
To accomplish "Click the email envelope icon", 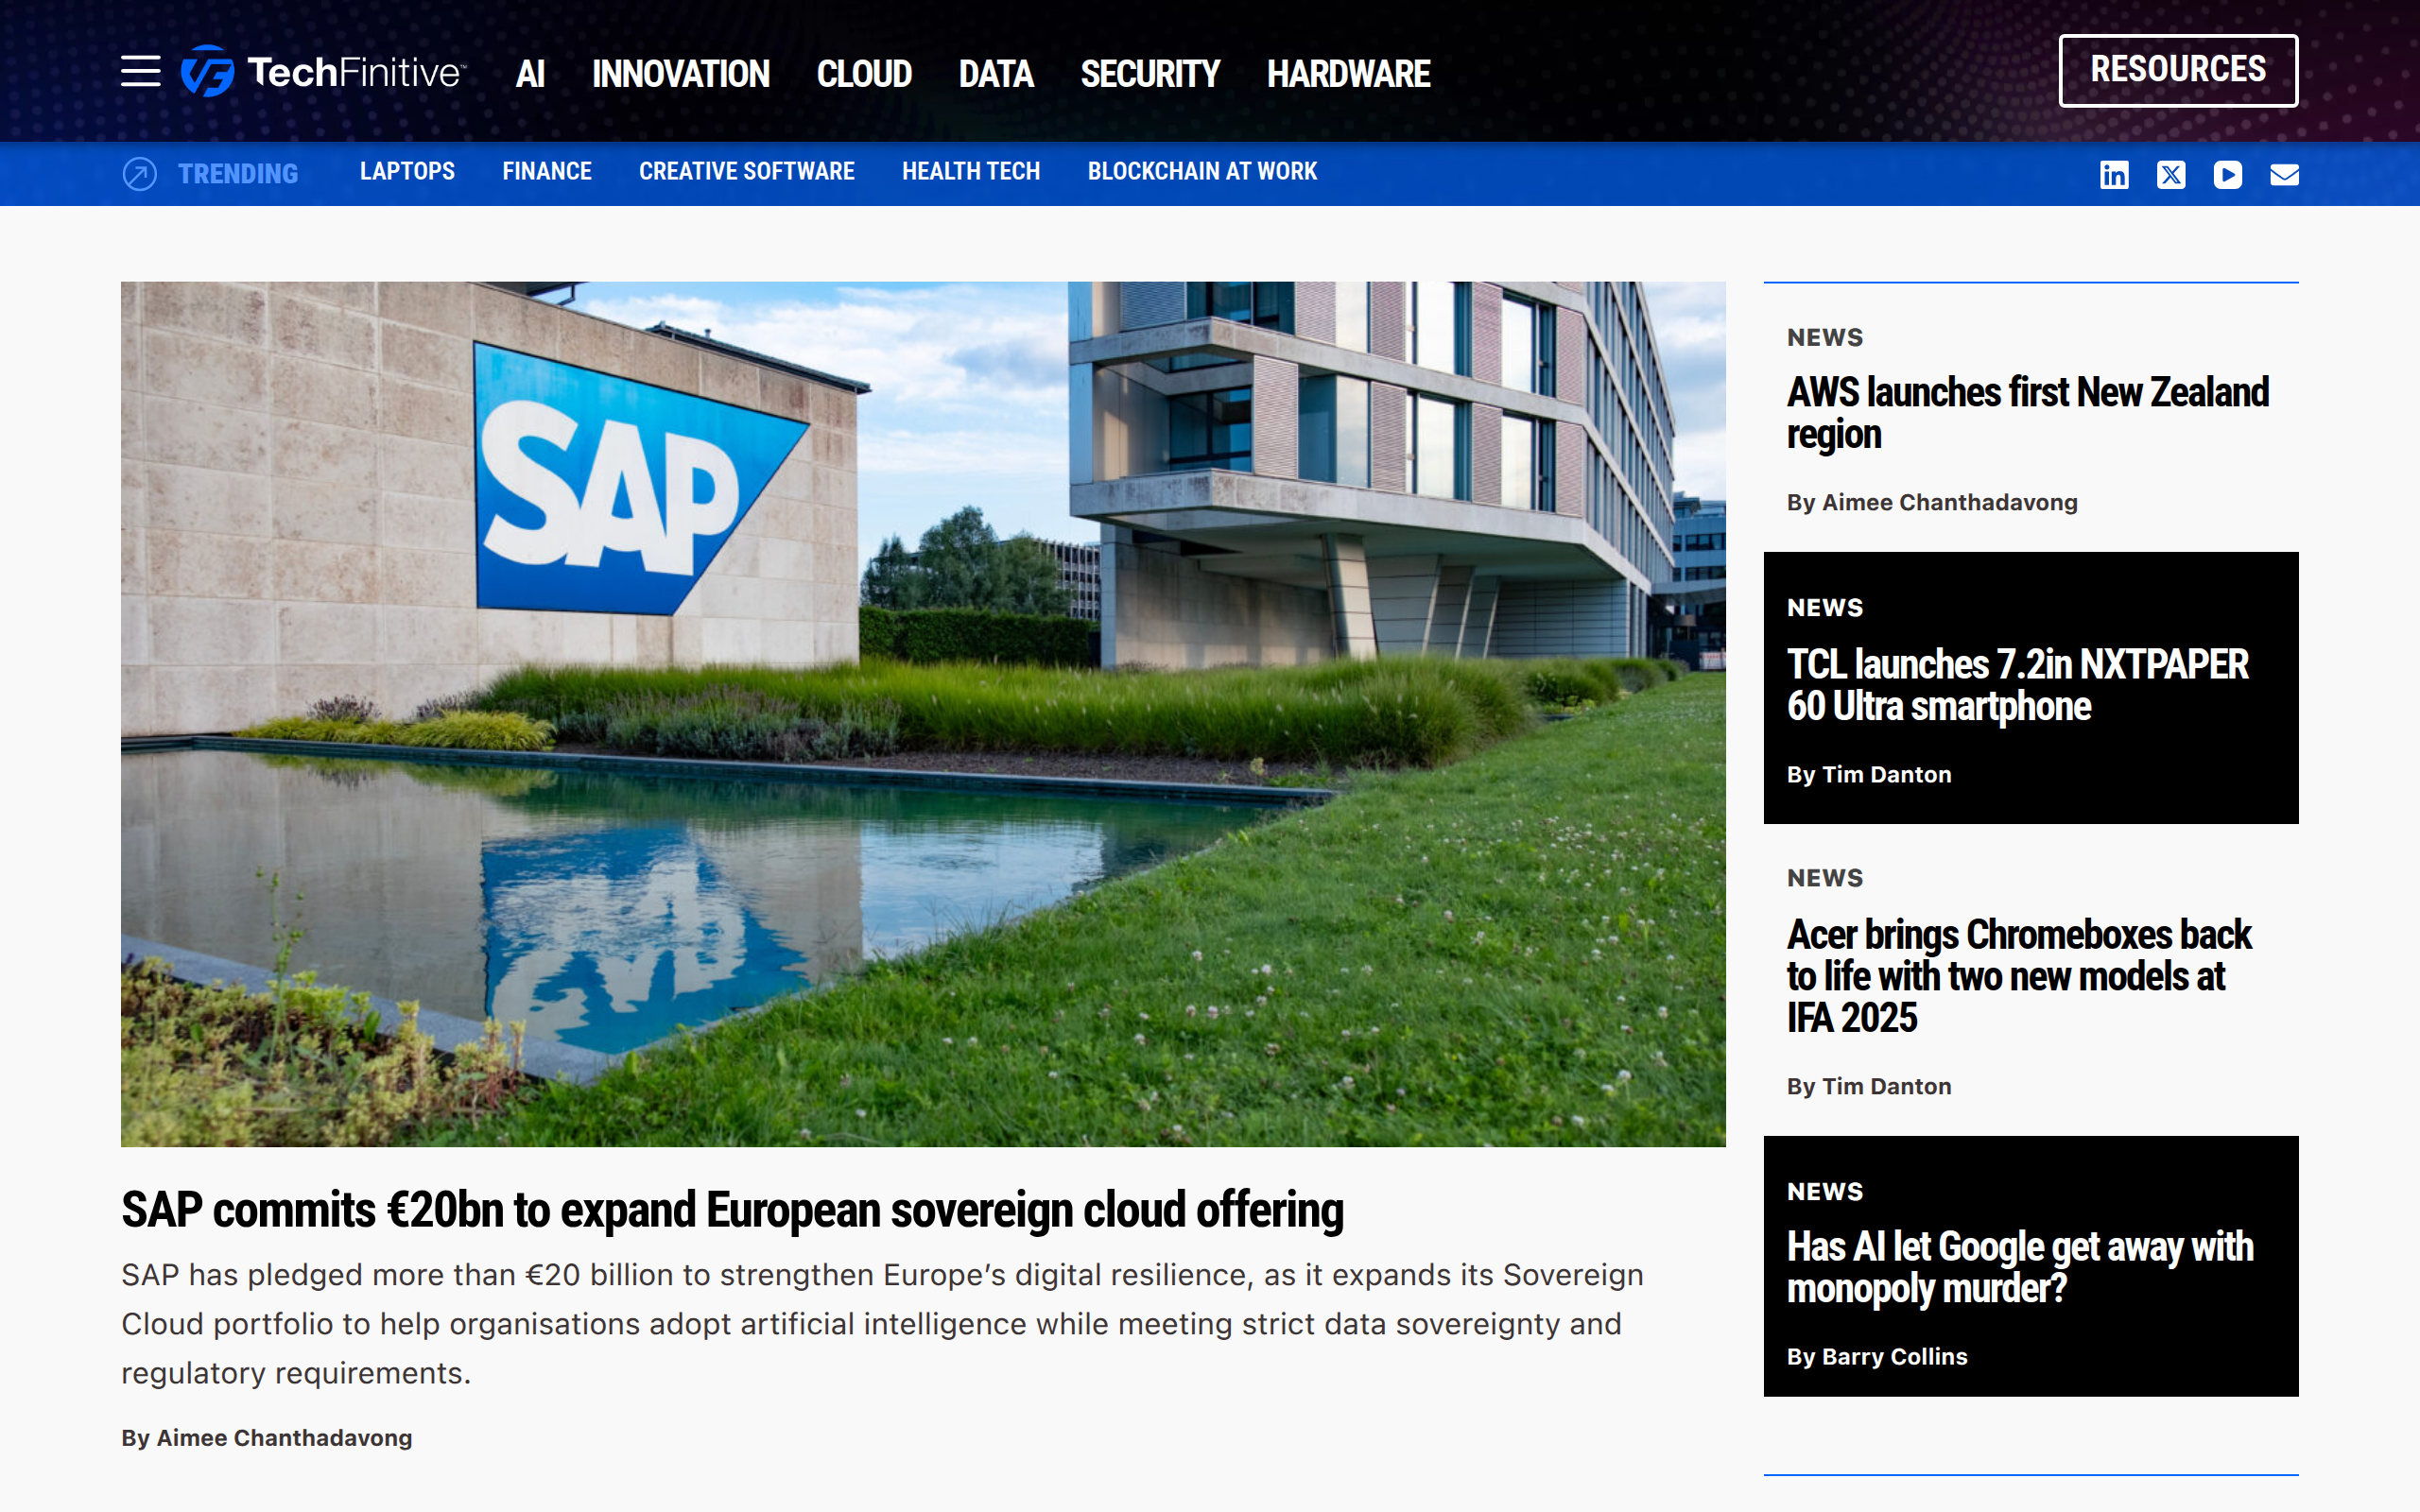I will coord(2284,175).
